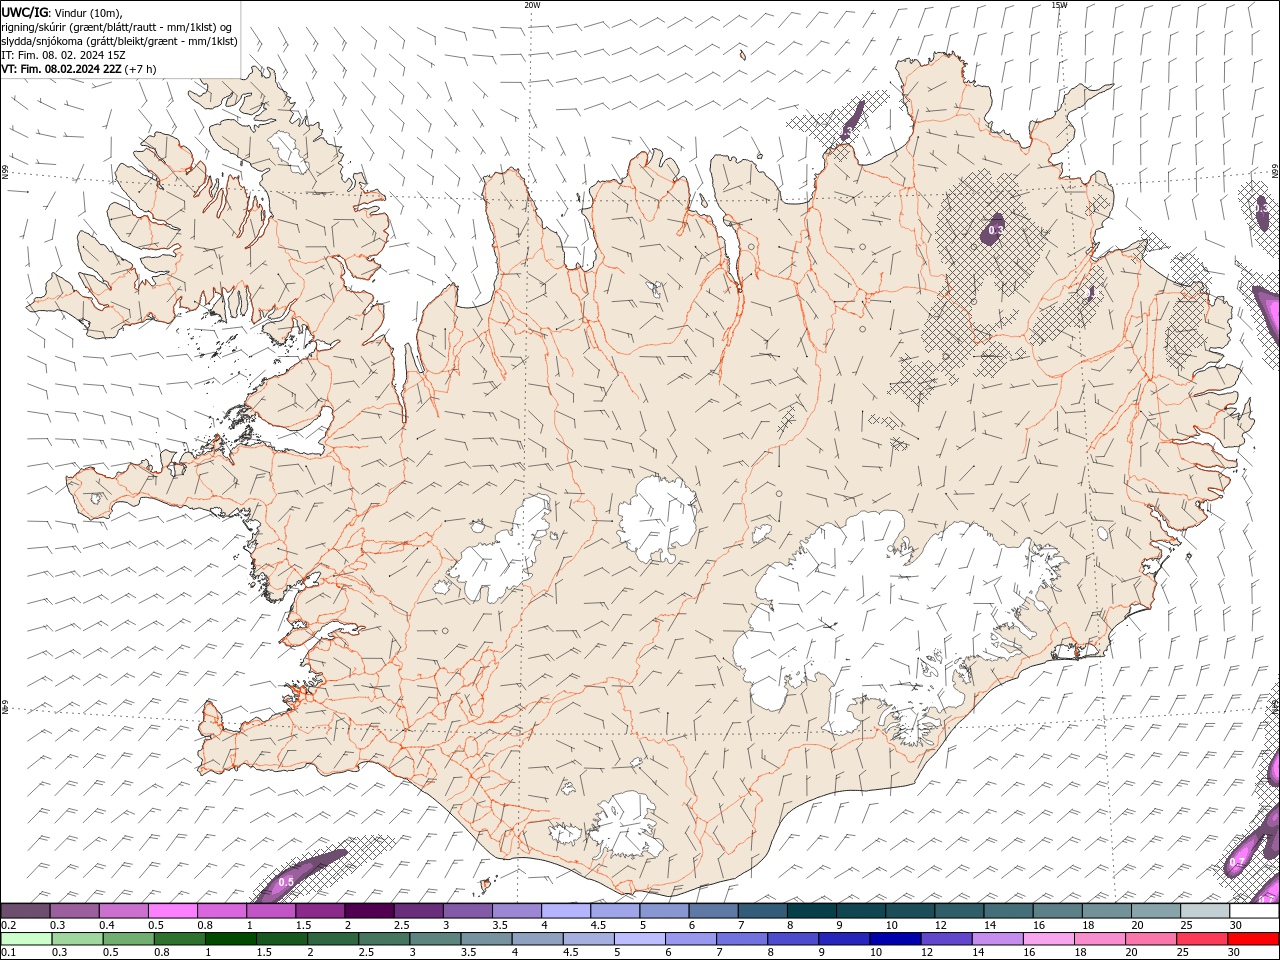Click the 'VT: Fim. 08.02.2024 22Z' valid time
The width and height of the screenshot is (1280, 960).
coord(61,69)
